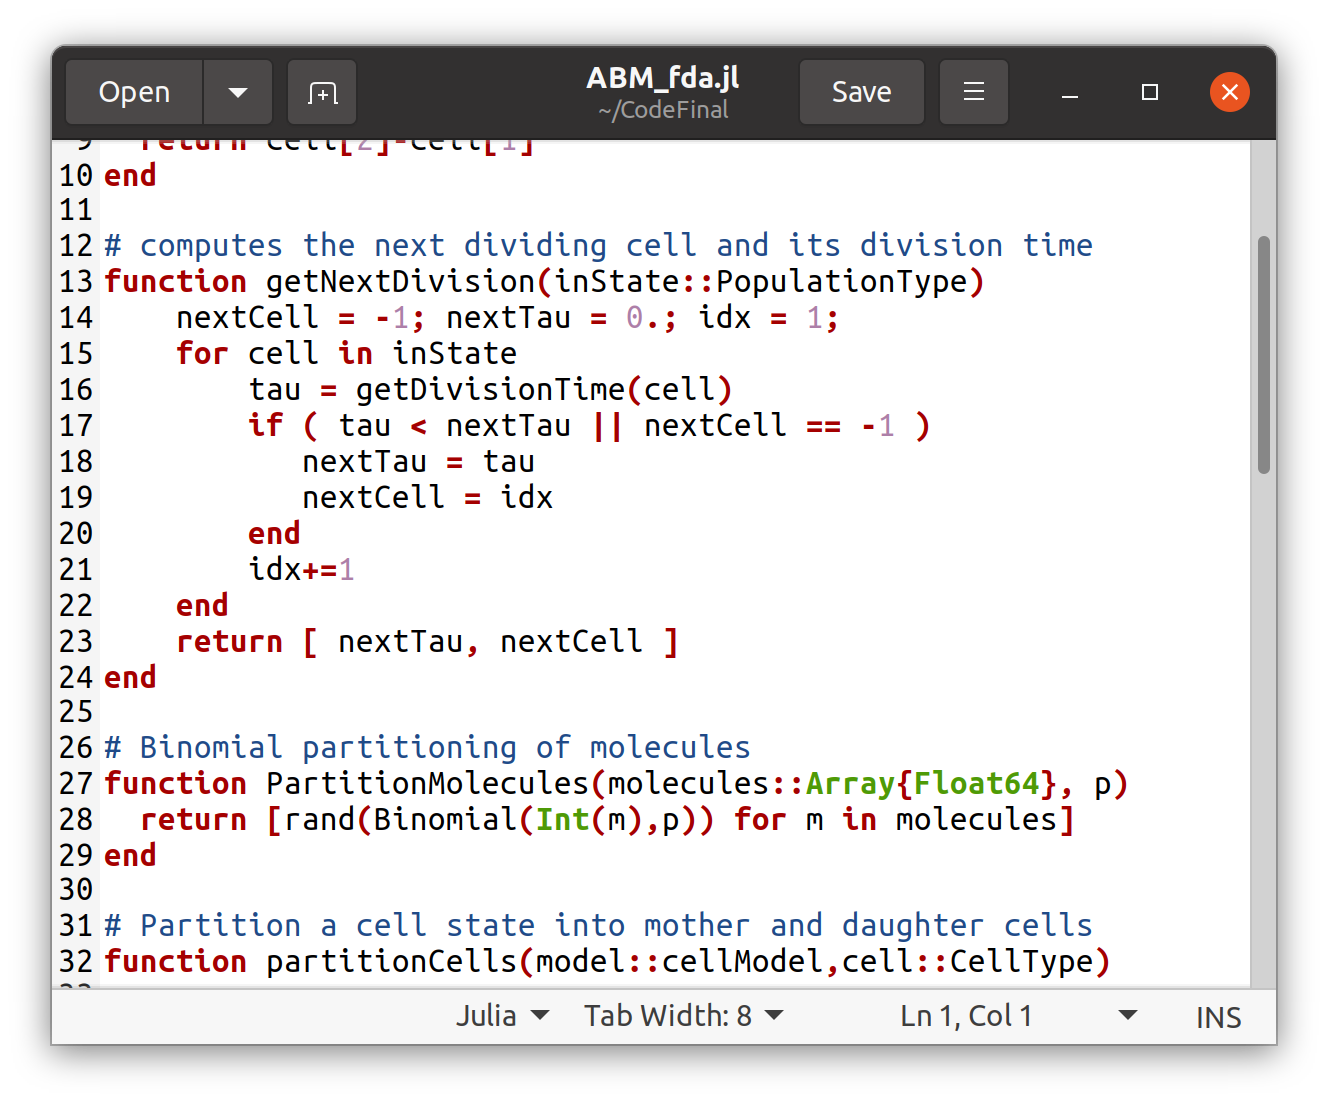Click the ABM_fda.jl title in the header bar
This screenshot has height=1102, width=1328.
pyautogui.click(x=662, y=79)
